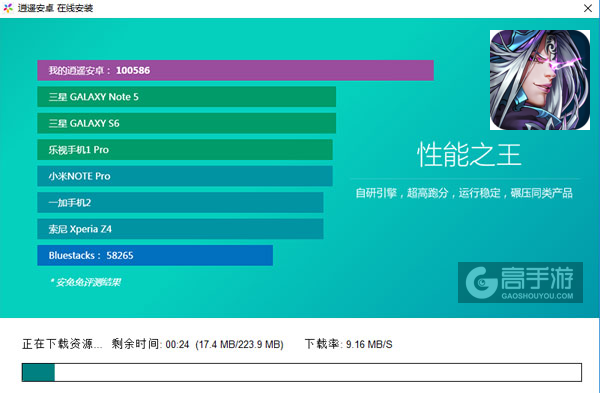Select the 一加手机2 bar

tap(180, 202)
